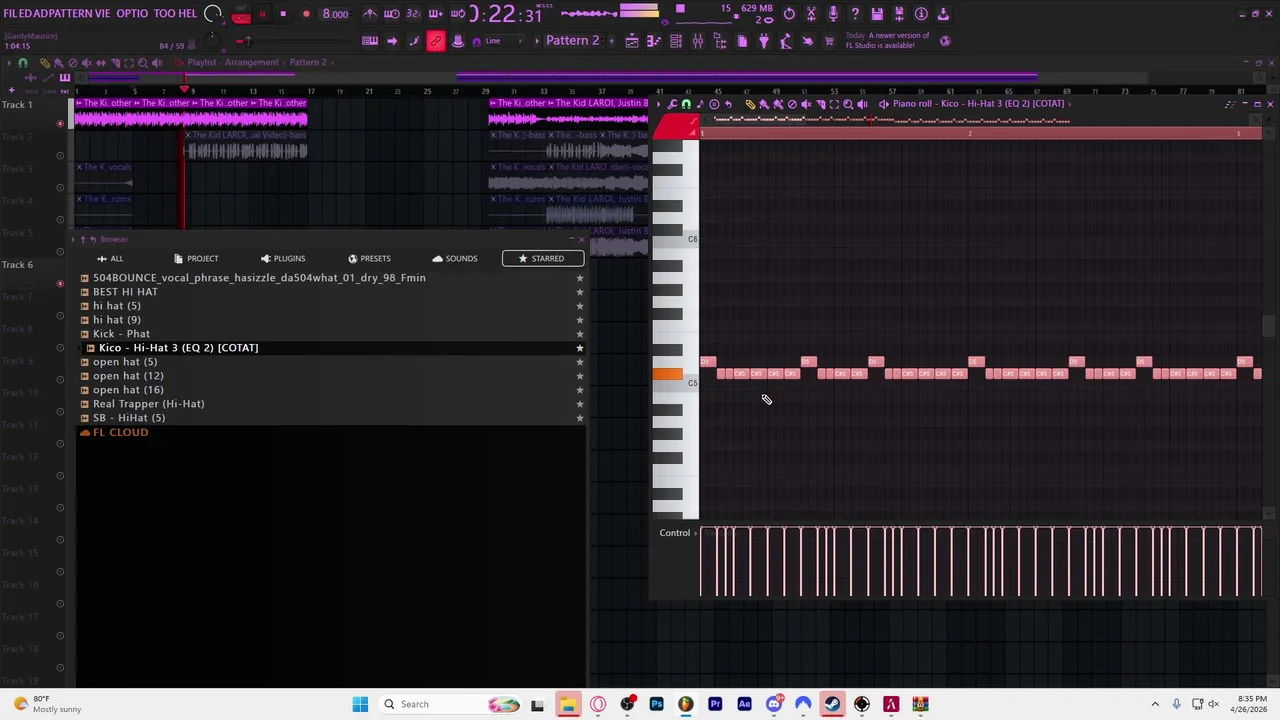The image size is (1280, 720).
Task: Pause playback with the pause button
Action: 262,14
